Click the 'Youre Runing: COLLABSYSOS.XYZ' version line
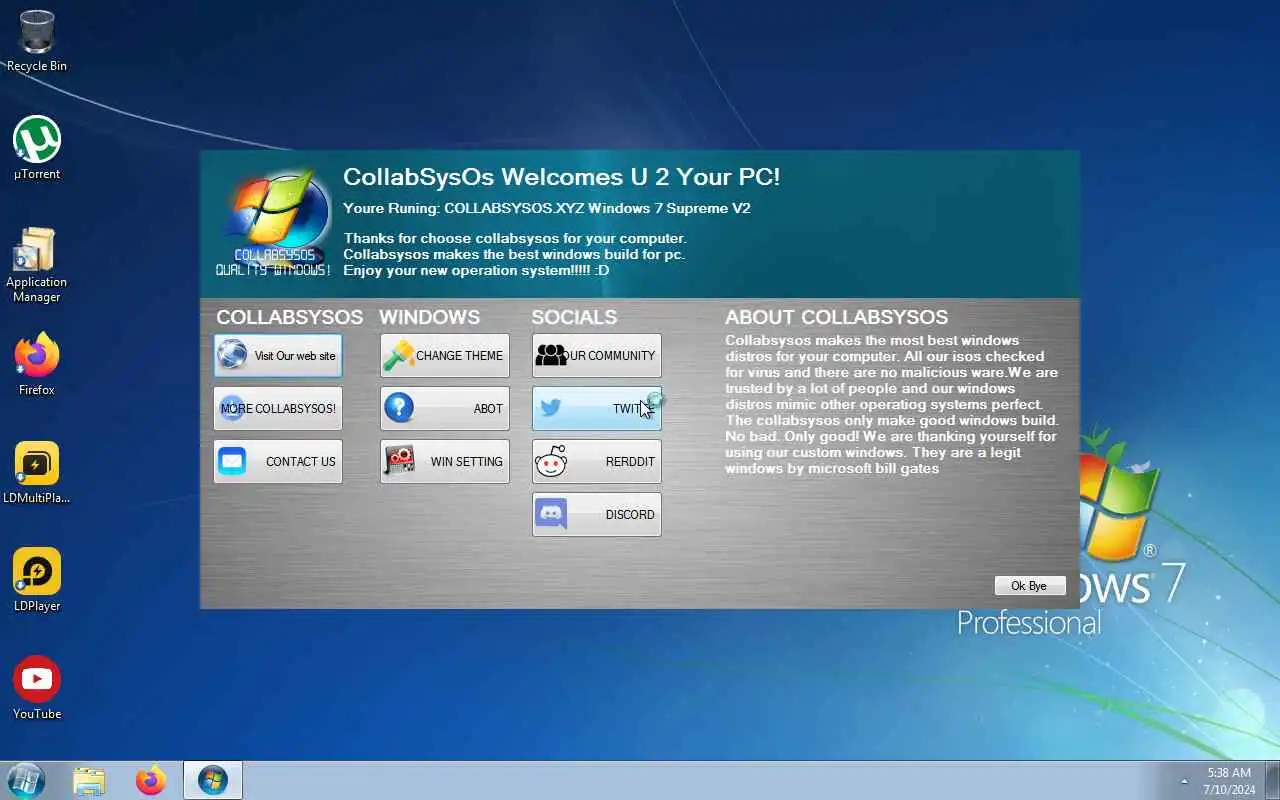The image size is (1280, 800). point(547,209)
